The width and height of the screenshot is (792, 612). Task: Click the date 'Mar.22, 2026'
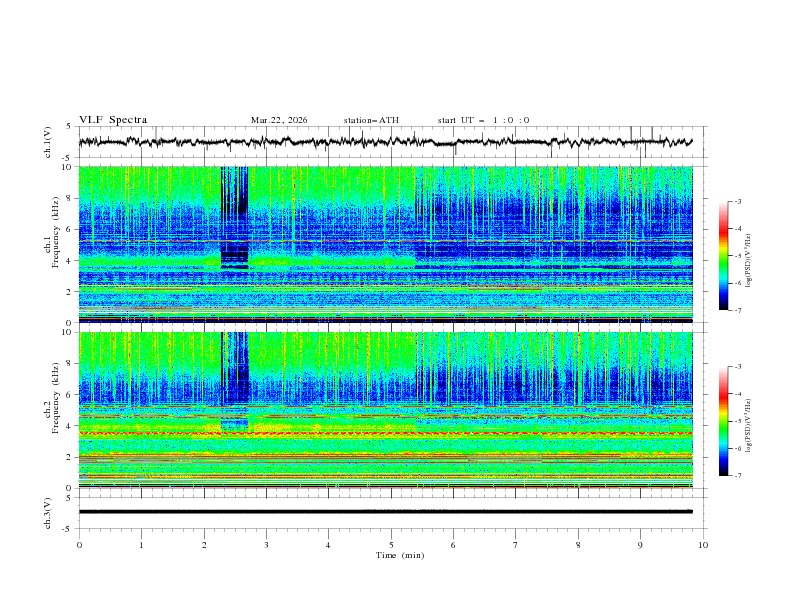click(x=279, y=120)
